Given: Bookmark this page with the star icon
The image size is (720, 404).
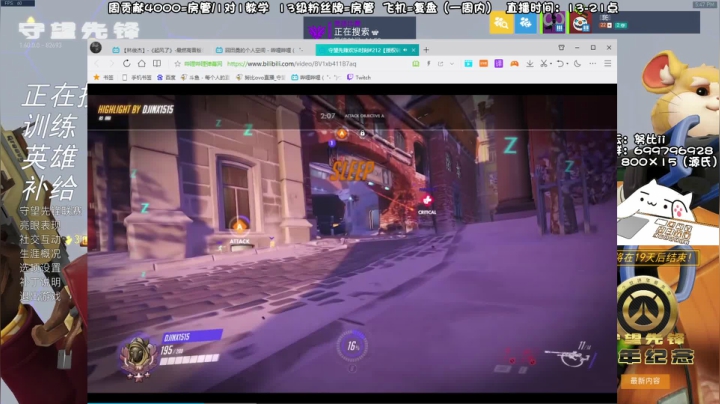Looking at the screenshot, I should pyautogui.click(x=177, y=64).
